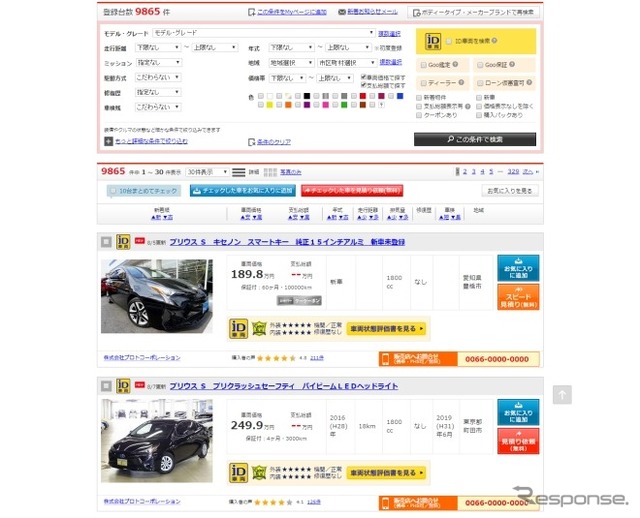Open お気に入りを見る favorites button
This screenshot has height=518, width=640.
(x=510, y=191)
